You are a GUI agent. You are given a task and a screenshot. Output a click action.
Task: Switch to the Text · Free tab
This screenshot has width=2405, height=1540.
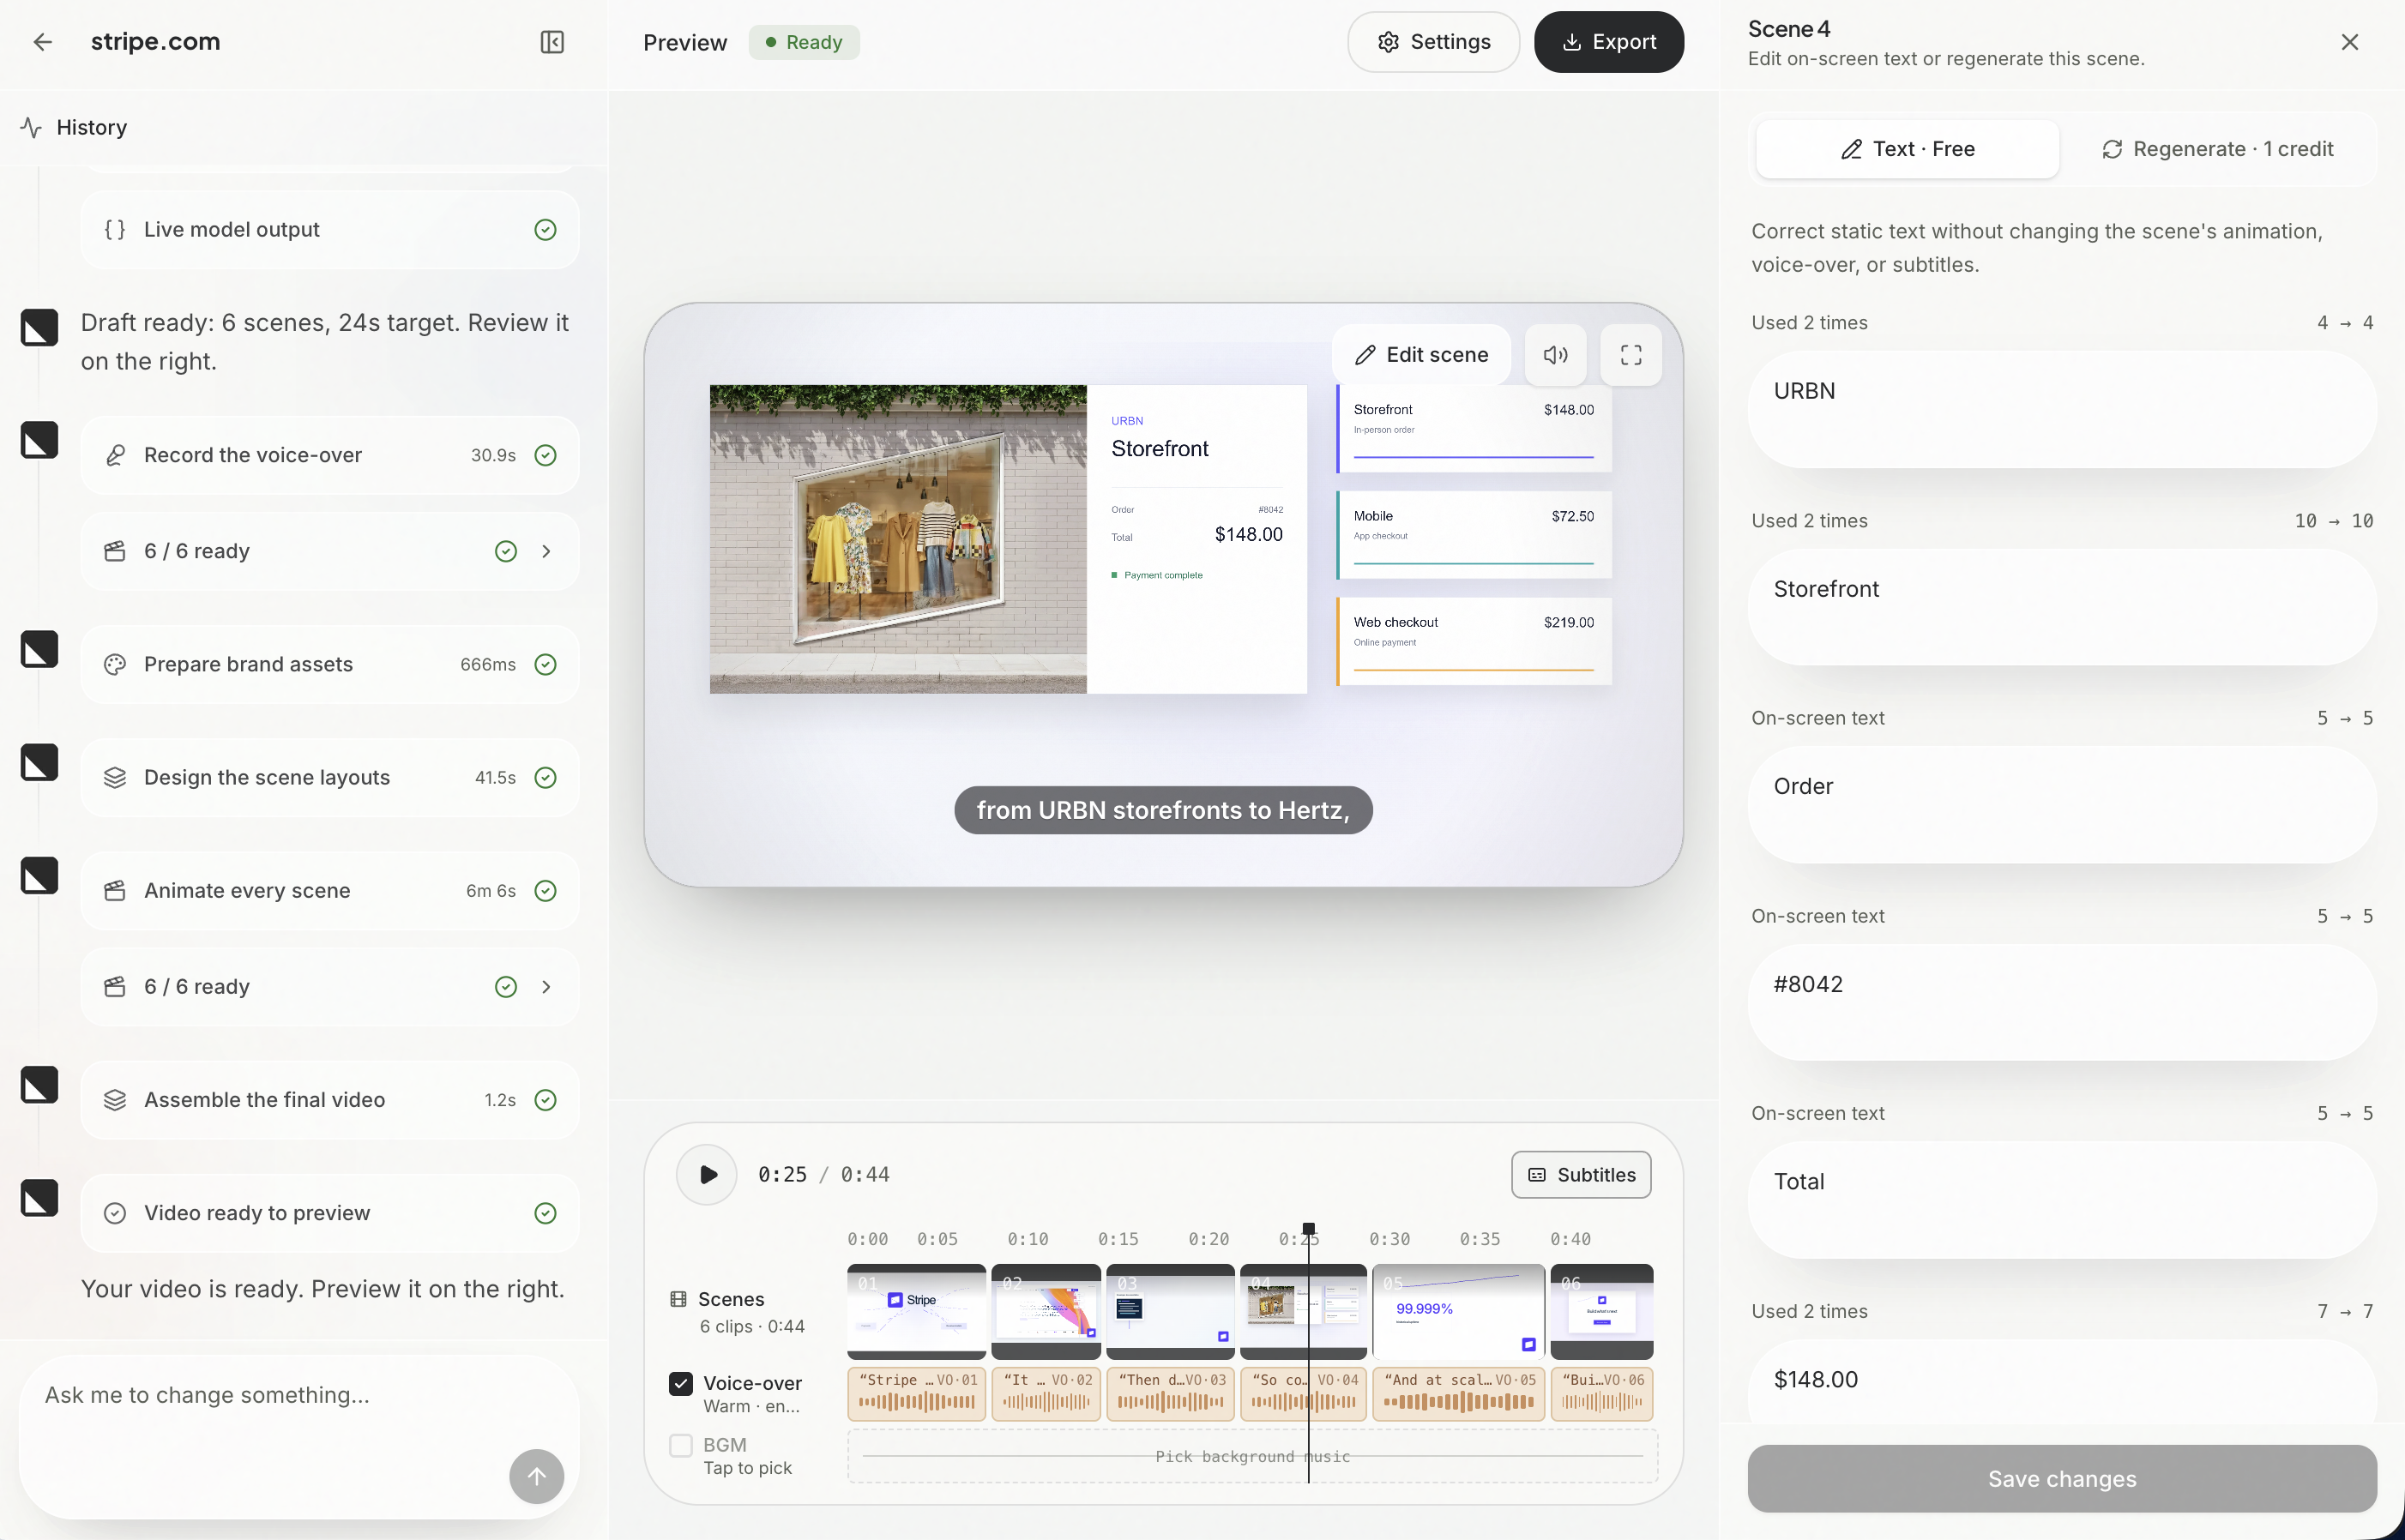[x=1907, y=149]
